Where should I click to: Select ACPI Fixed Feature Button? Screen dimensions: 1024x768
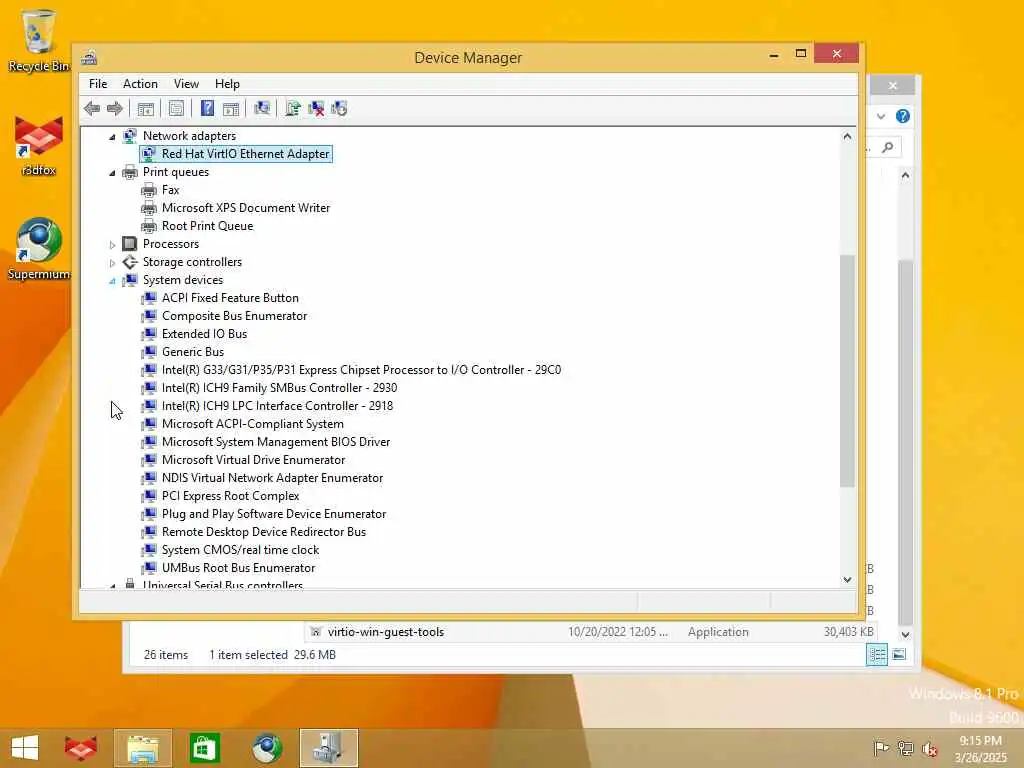pyautogui.click(x=230, y=298)
